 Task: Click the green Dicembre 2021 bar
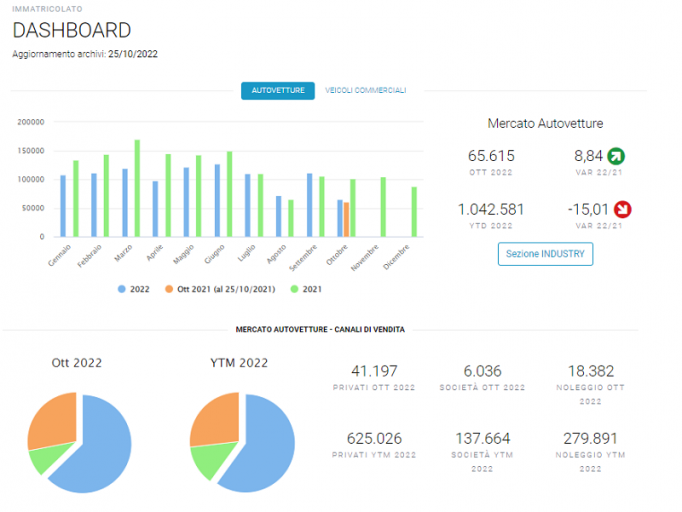pos(414,212)
